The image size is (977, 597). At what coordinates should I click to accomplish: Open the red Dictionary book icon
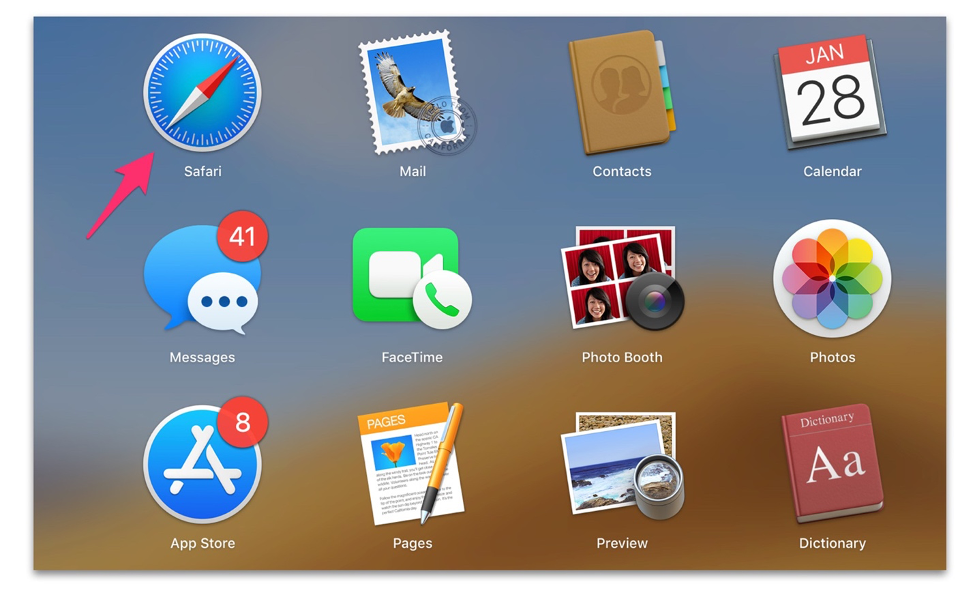(x=832, y=463)
